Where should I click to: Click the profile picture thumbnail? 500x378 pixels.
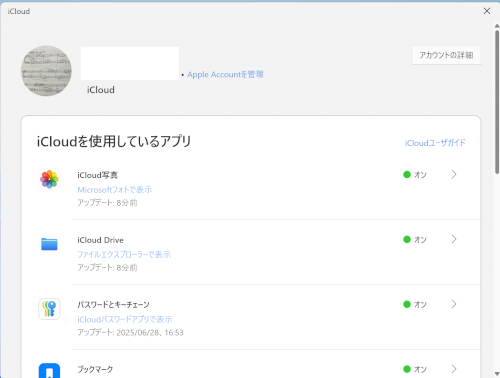click(x=46, y=71)
